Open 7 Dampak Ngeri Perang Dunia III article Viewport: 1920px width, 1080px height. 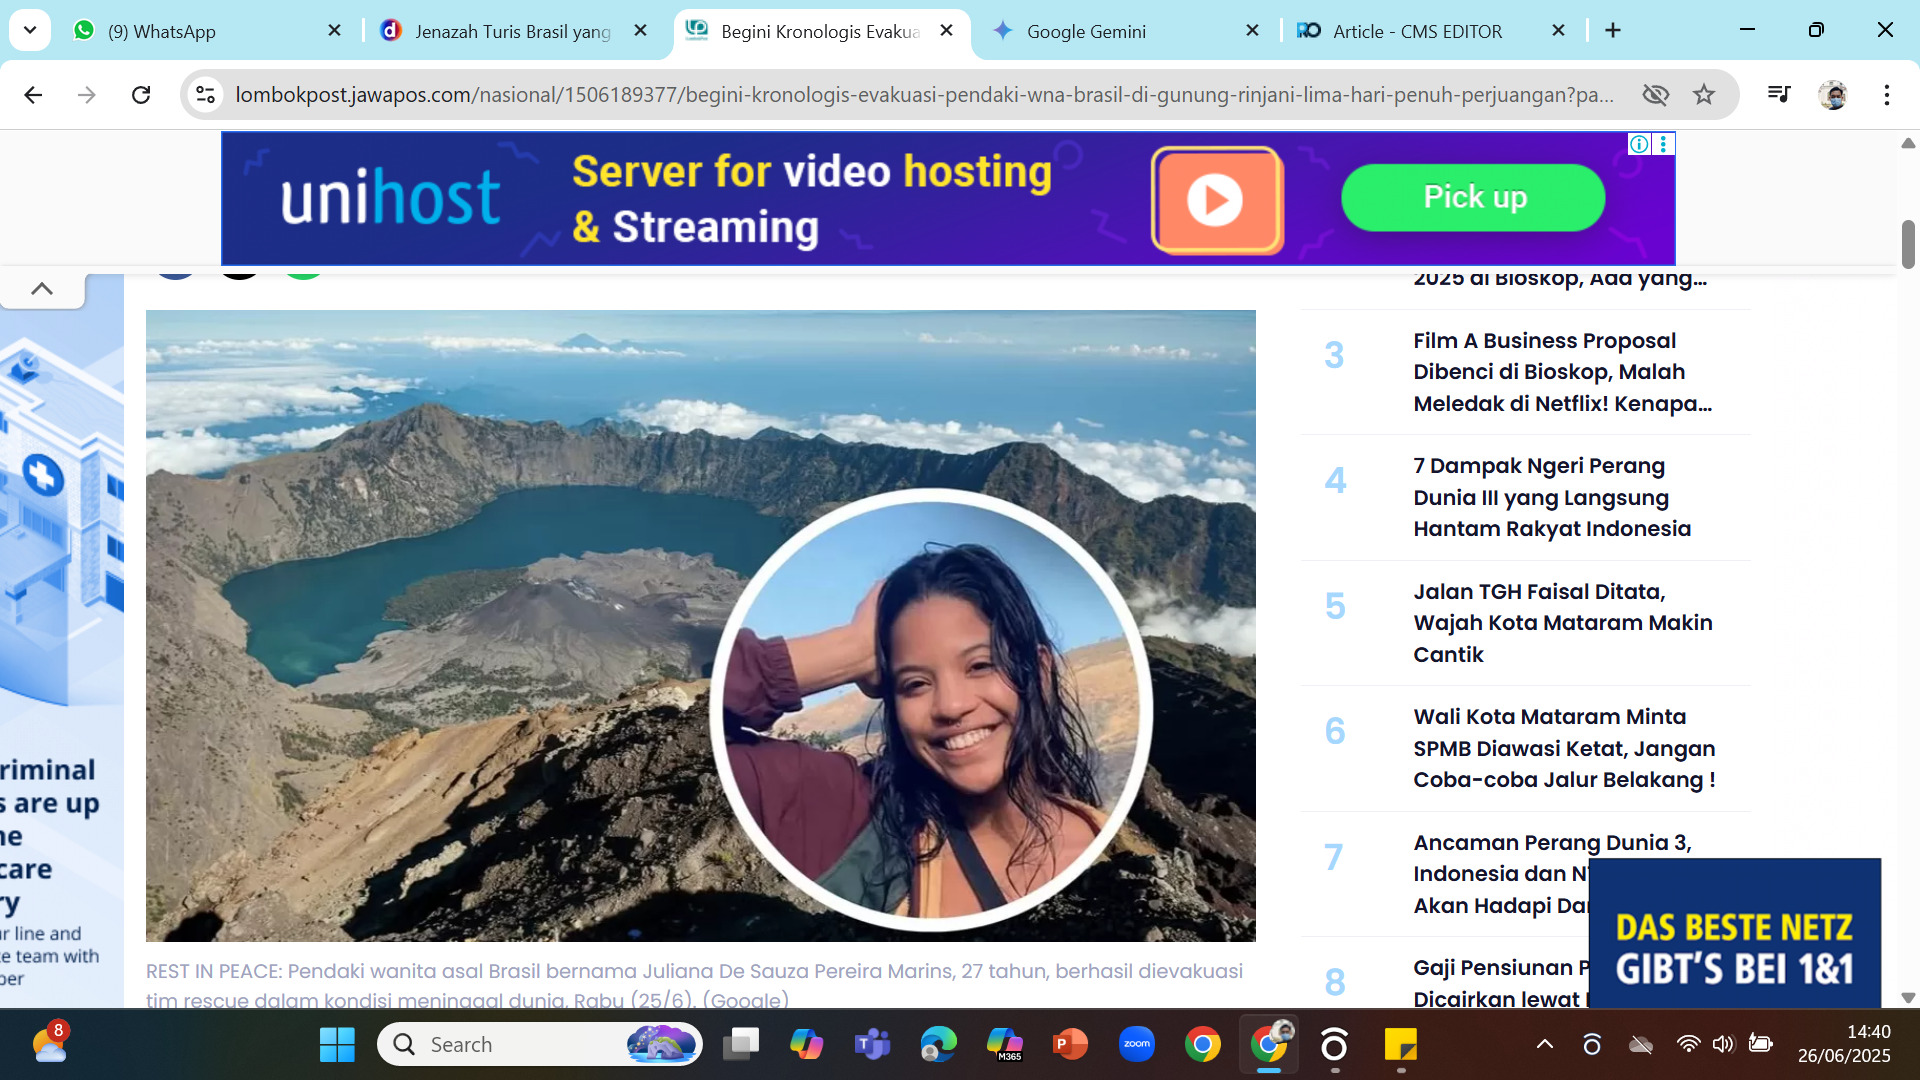point(1552,497)
